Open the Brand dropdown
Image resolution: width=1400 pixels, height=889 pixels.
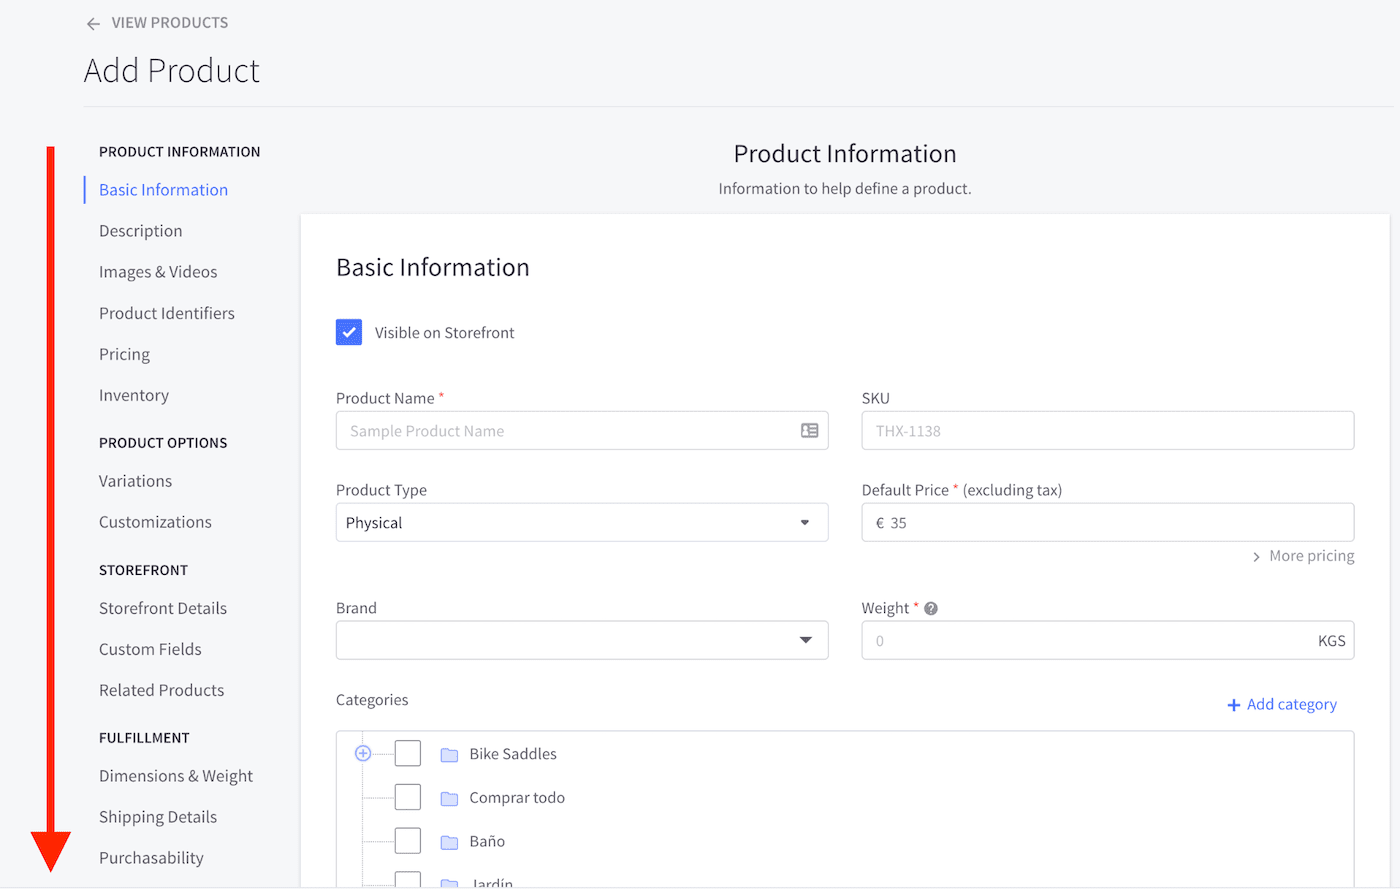582,640
